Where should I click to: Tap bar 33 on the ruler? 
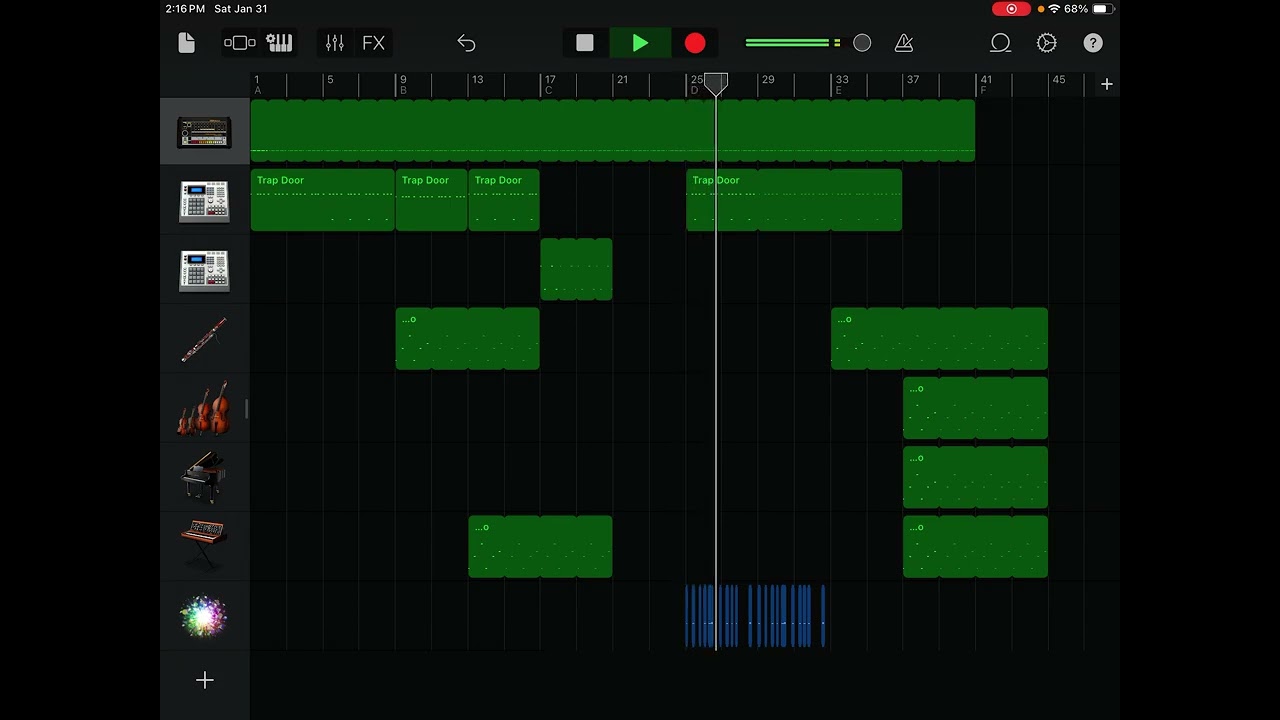[x=841, y=79]
